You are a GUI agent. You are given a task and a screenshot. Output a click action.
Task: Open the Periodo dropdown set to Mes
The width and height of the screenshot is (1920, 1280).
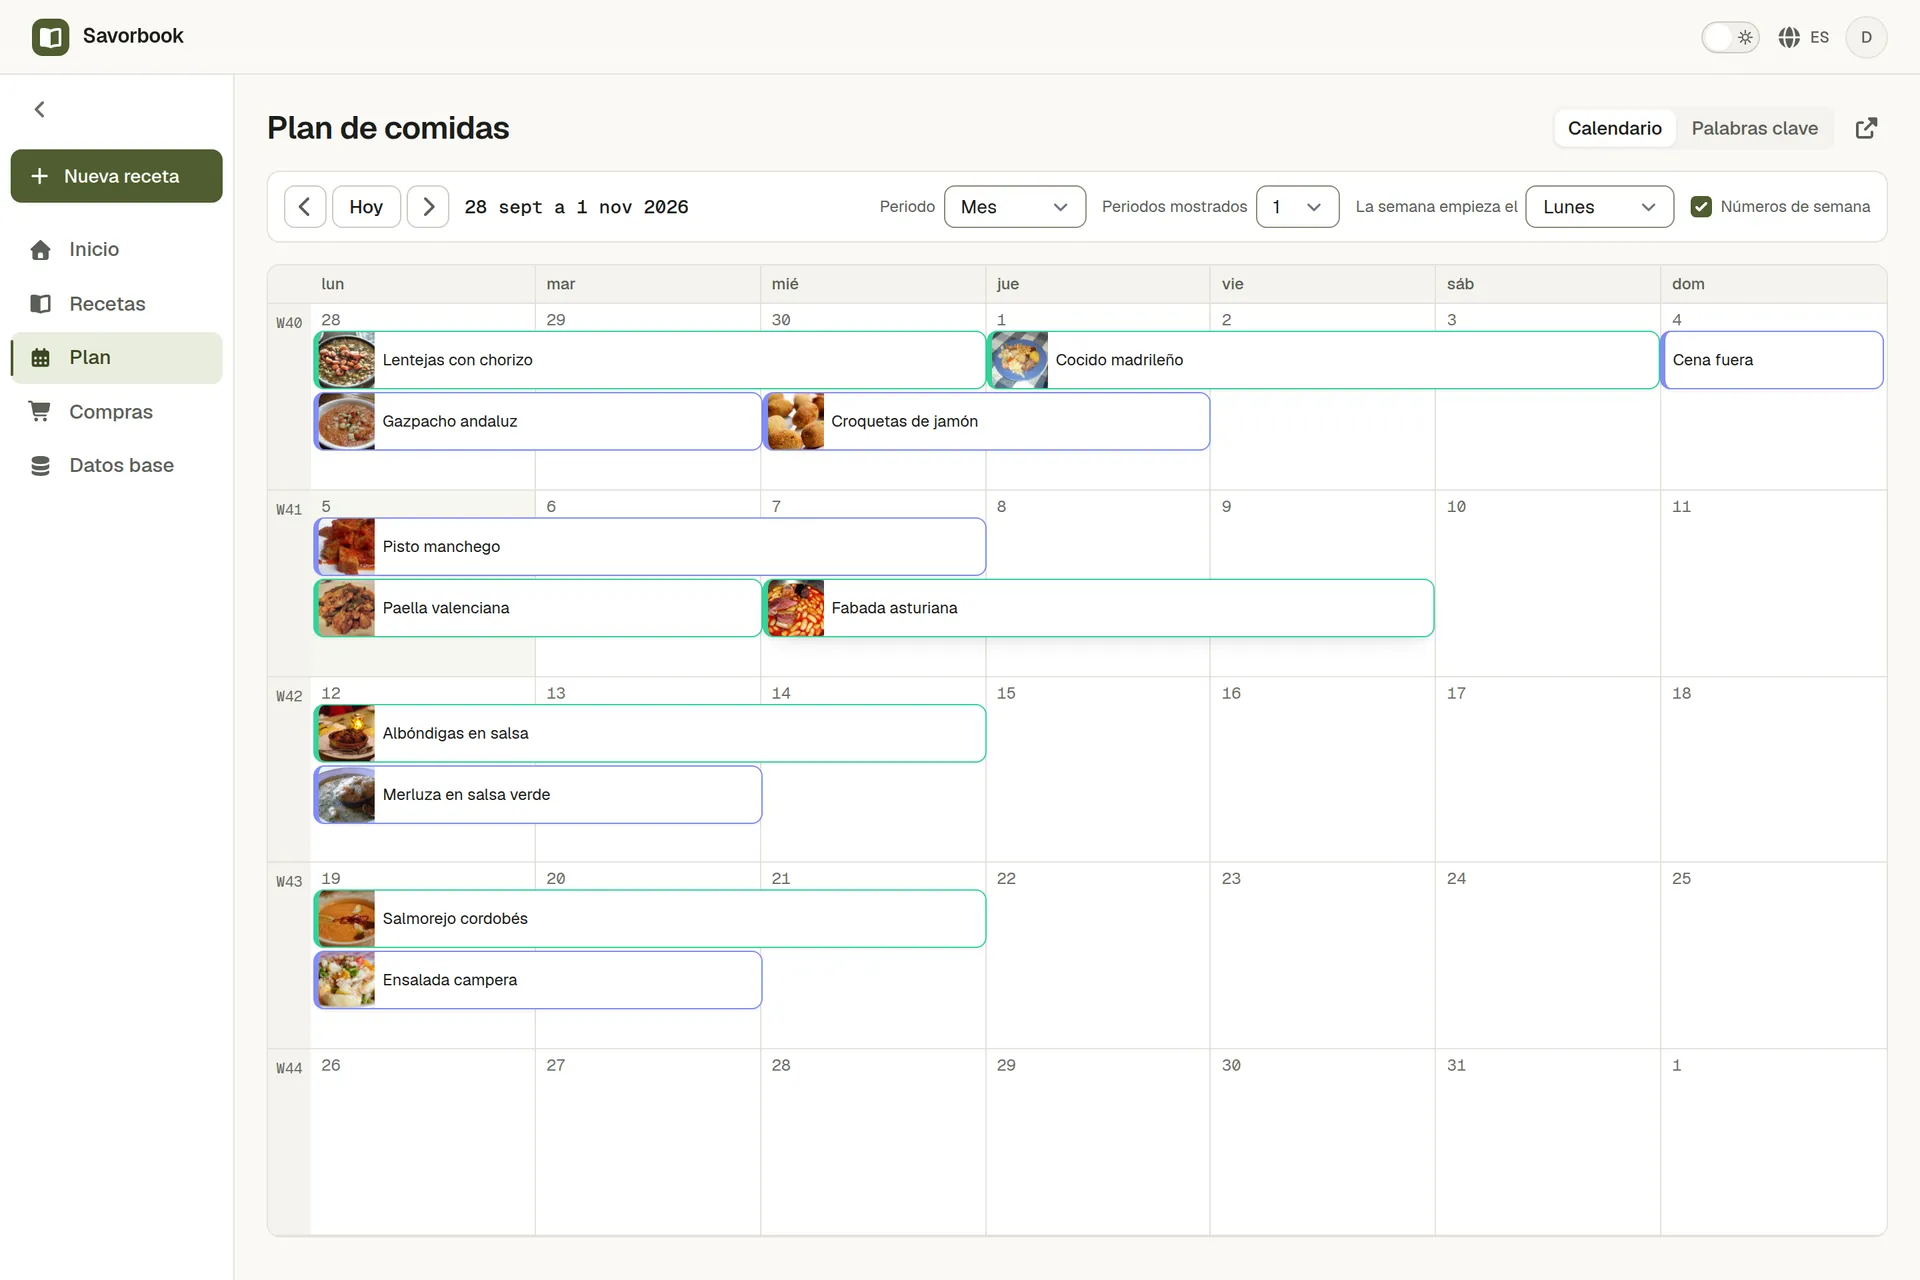(1015, 207)
